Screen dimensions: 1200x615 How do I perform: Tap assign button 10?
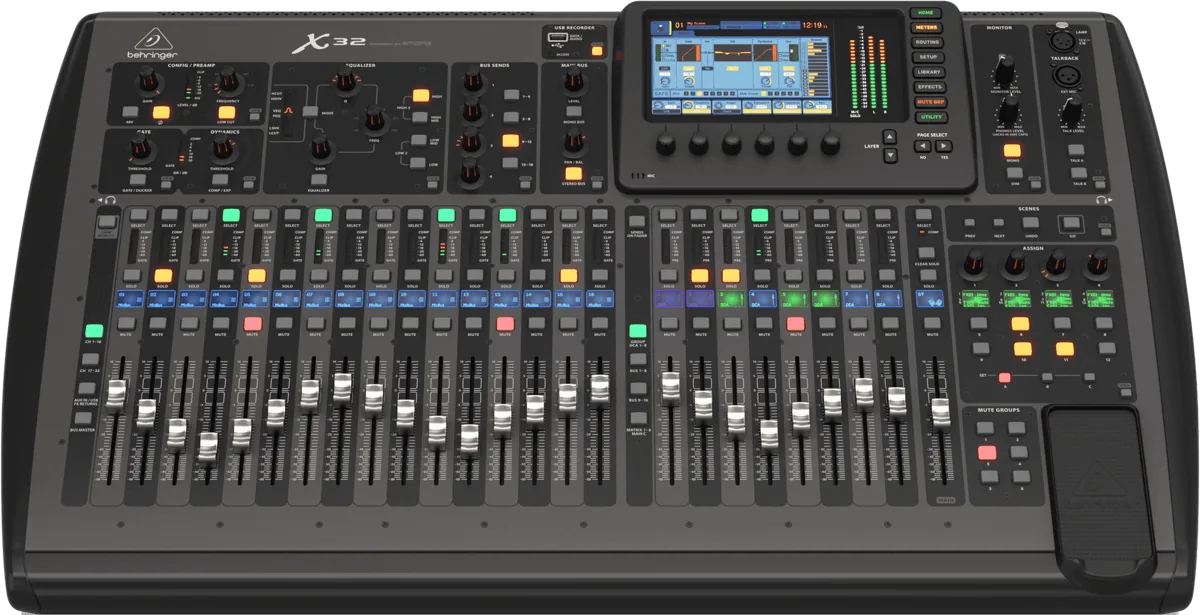tap(1021, 349)
